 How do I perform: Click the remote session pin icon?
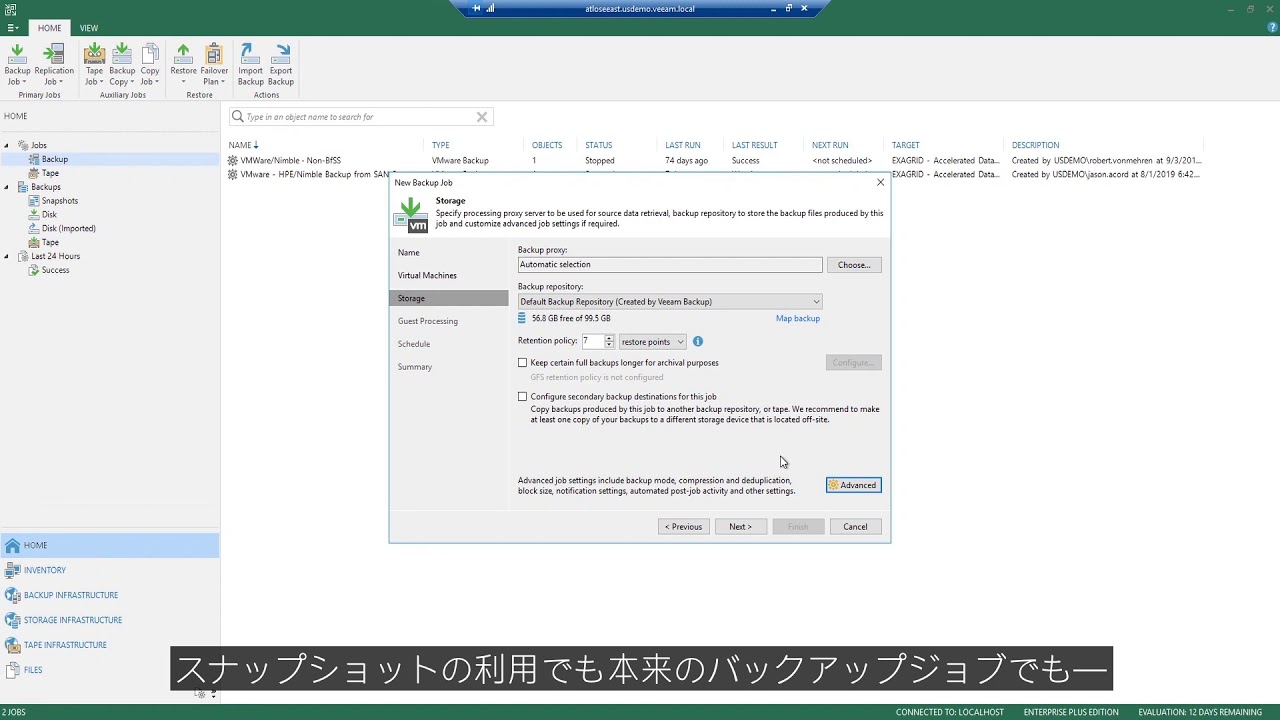pos(476,8)
